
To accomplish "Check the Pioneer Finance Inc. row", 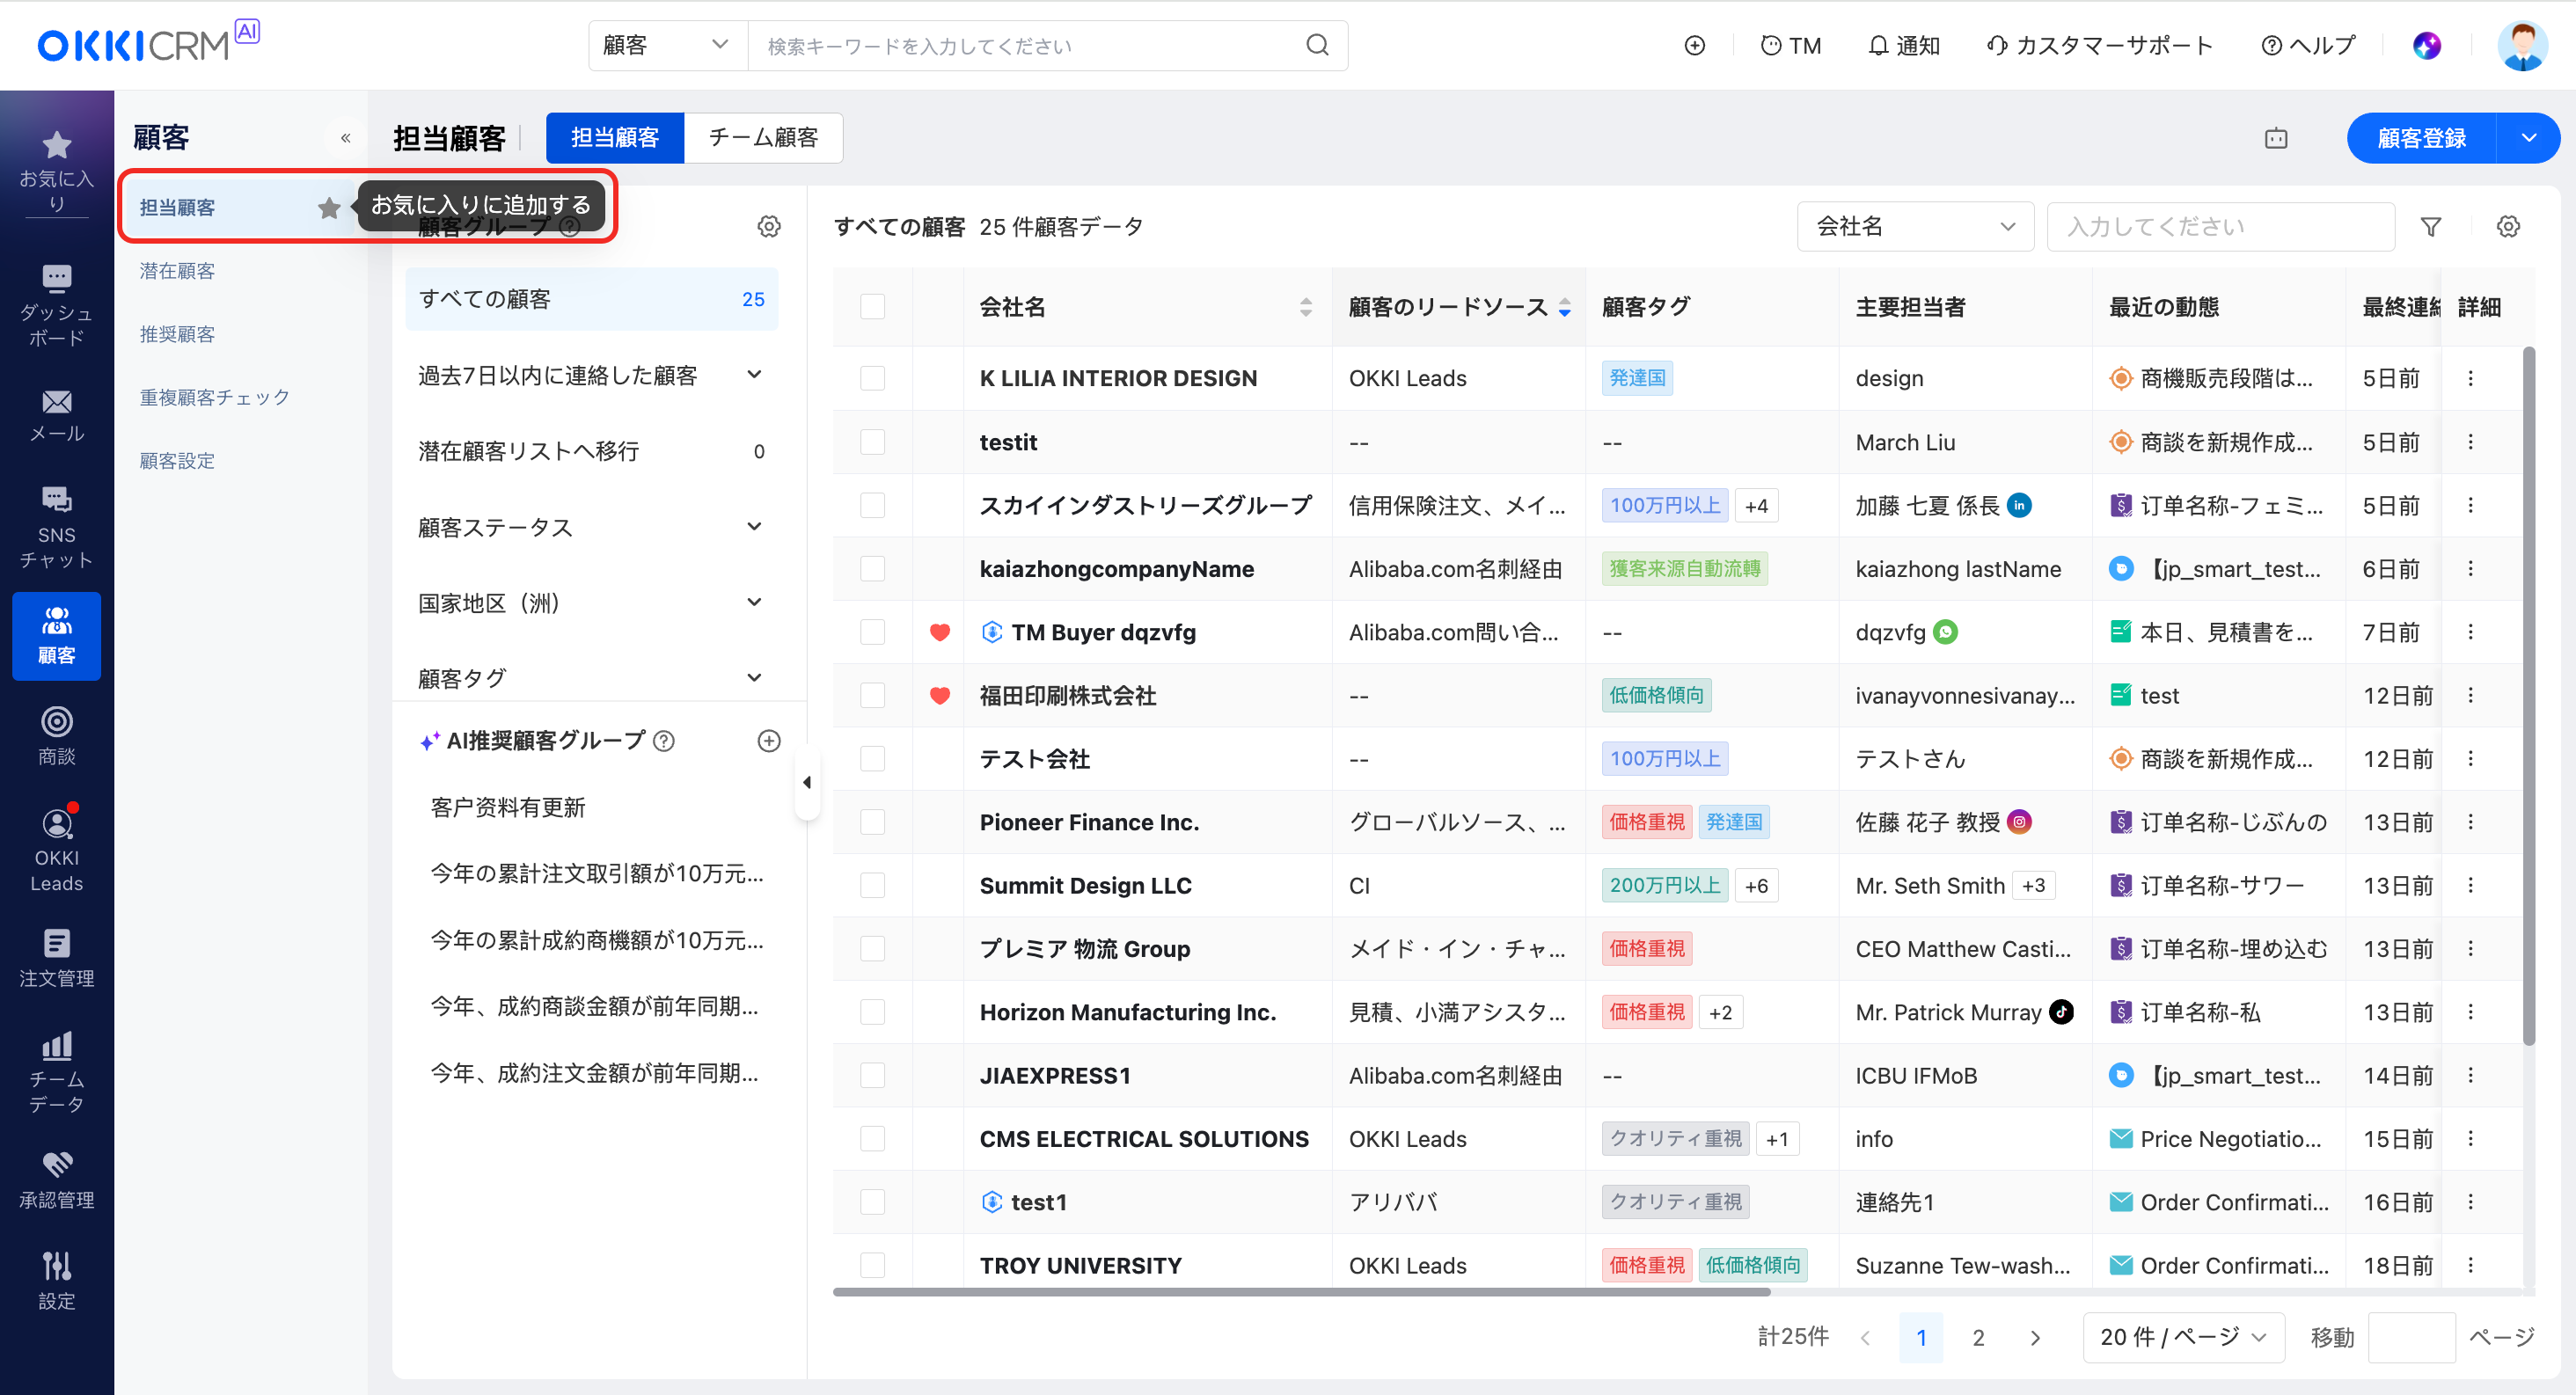I will tap(872, 821).
